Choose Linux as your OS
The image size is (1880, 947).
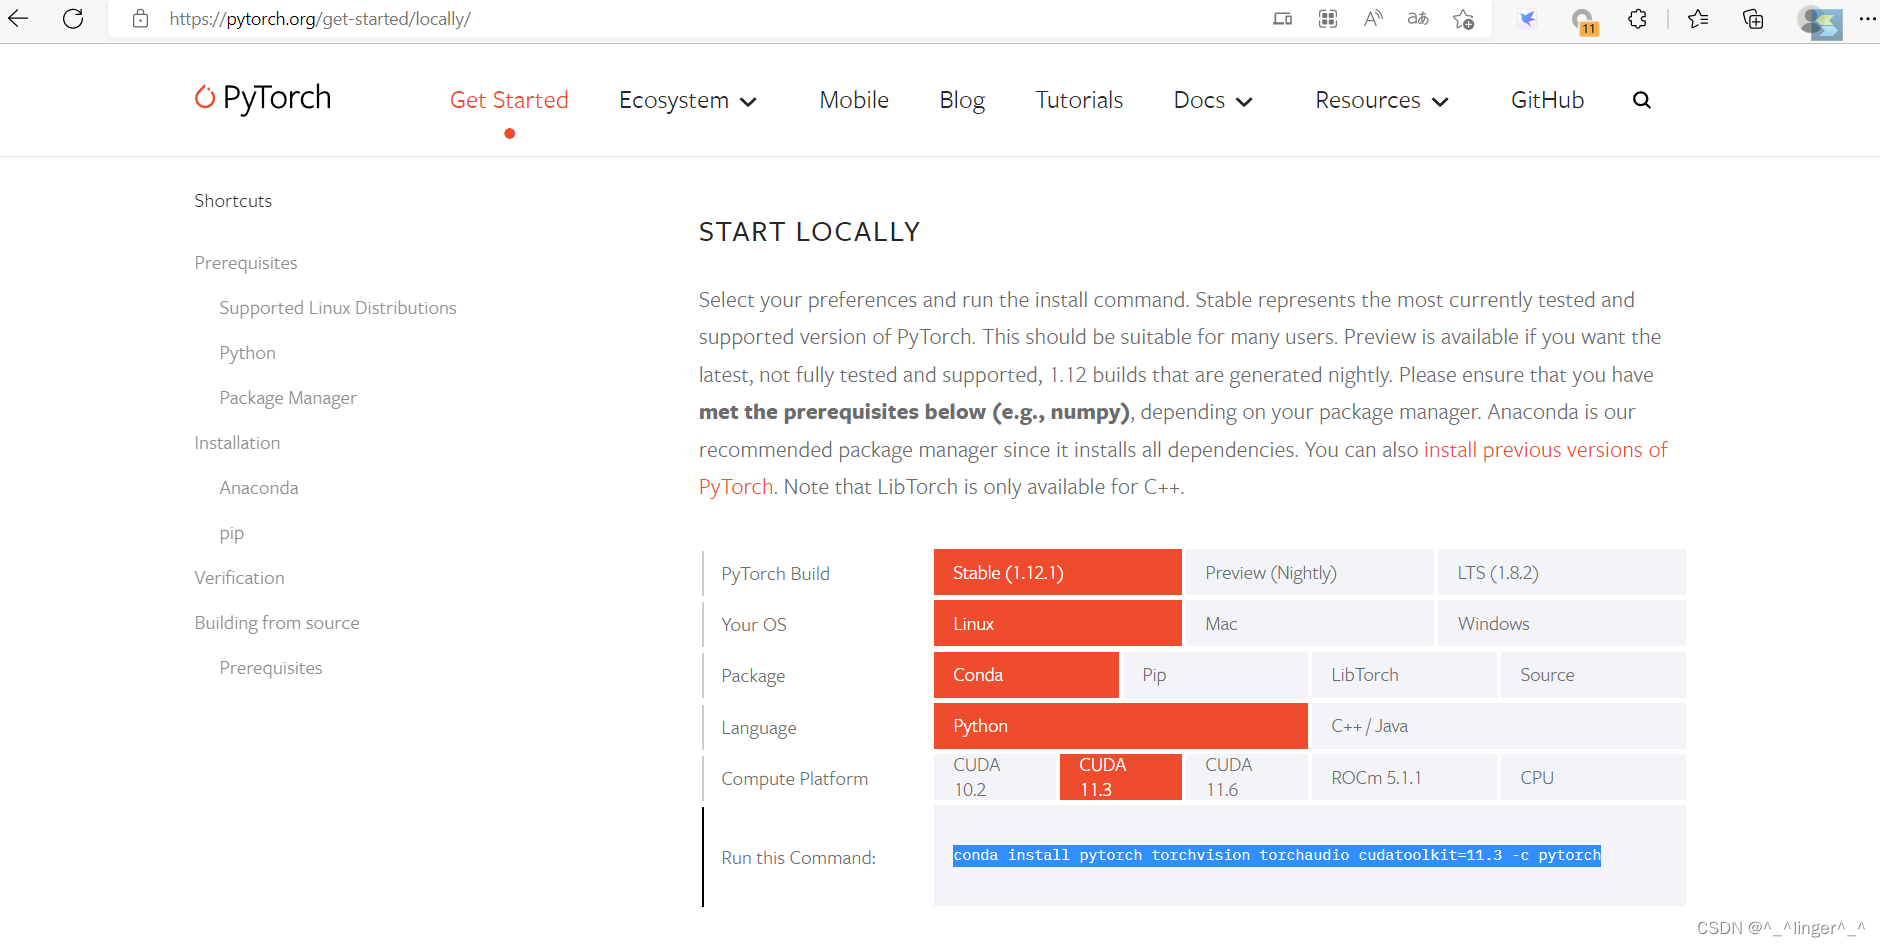tap(1058, 623)
